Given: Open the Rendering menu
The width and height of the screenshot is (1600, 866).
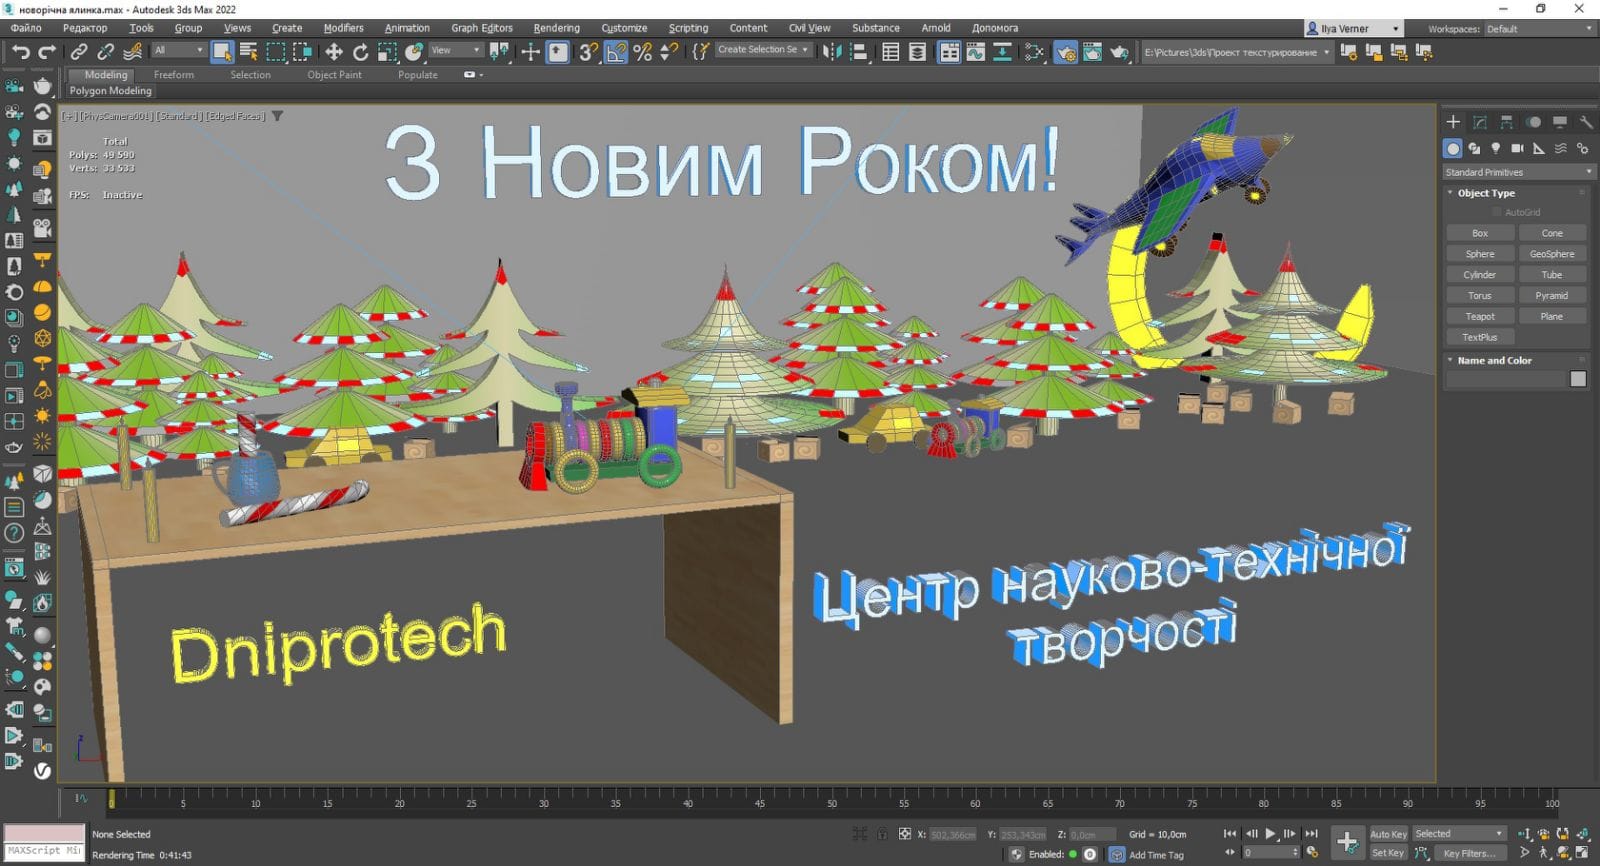Looking at the screenshot, I should 556,28.
